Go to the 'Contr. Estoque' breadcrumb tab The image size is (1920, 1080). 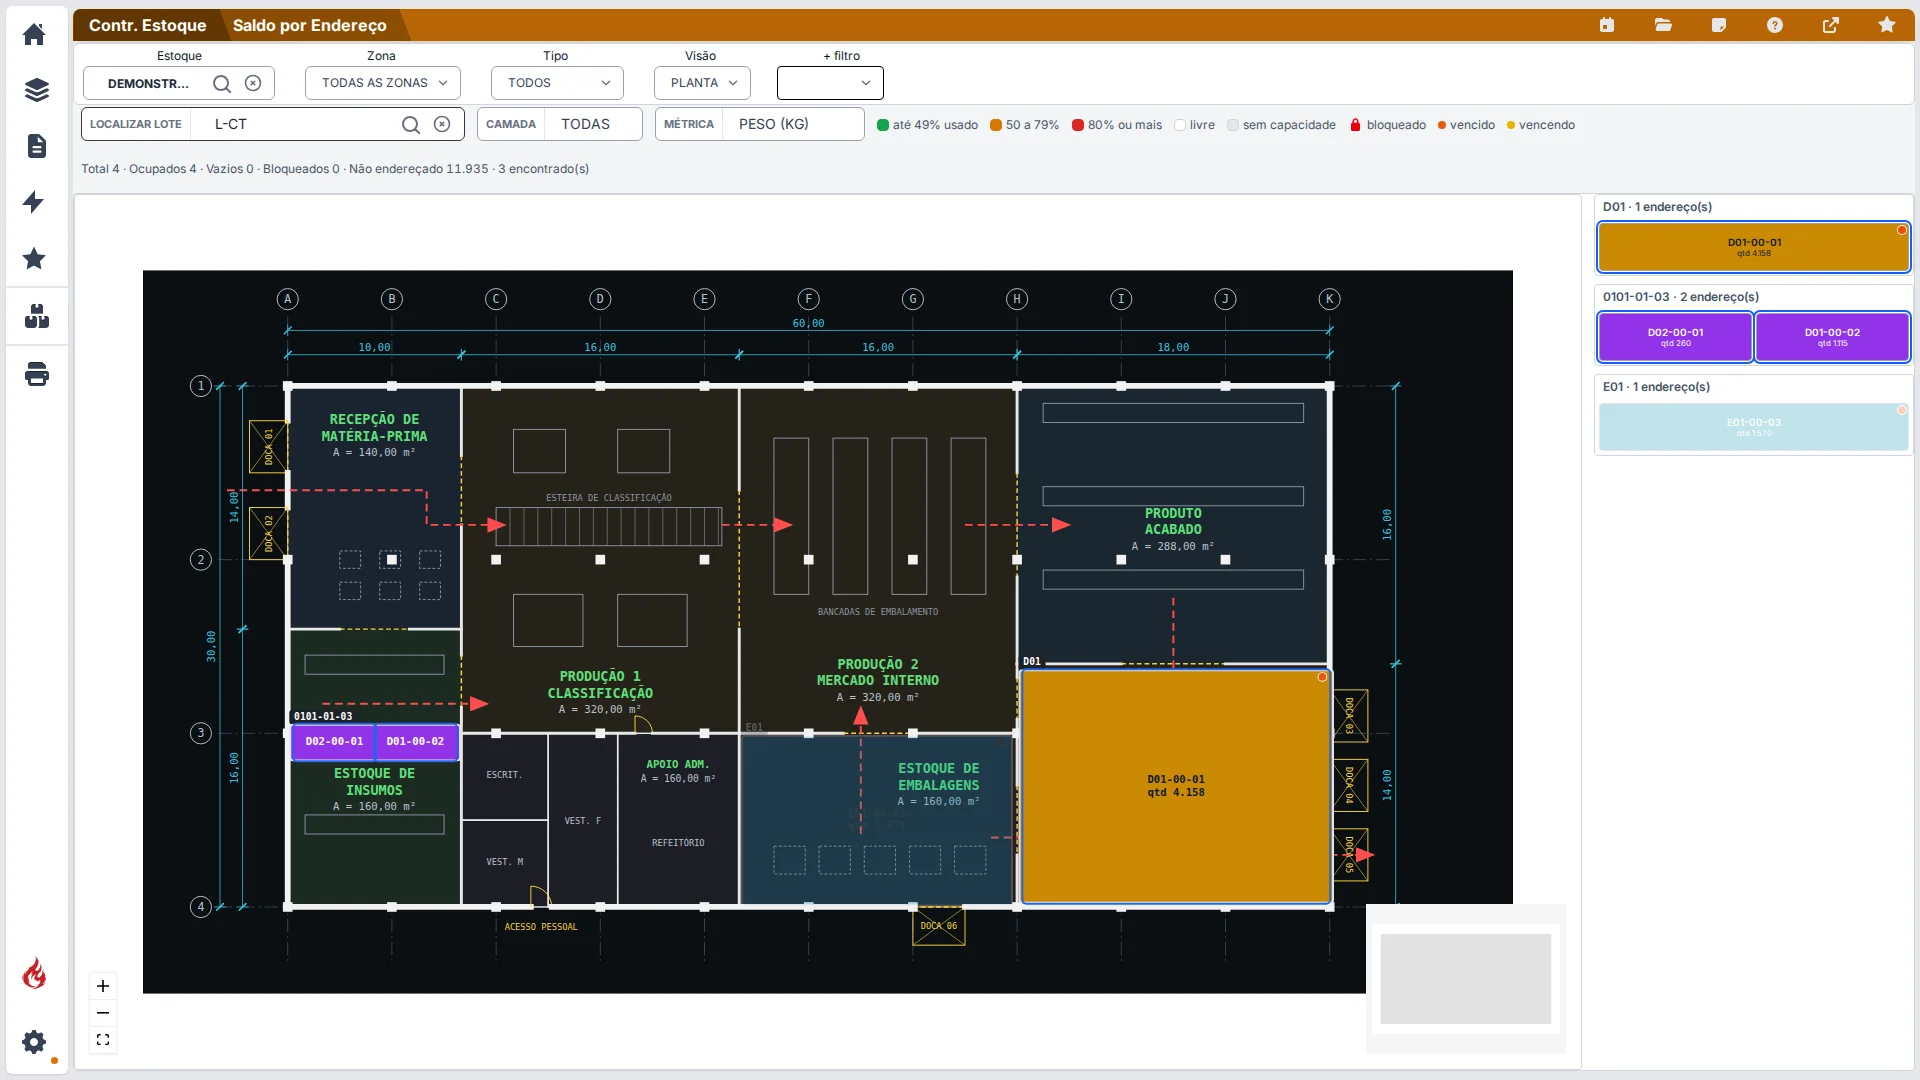click(147, 25)
